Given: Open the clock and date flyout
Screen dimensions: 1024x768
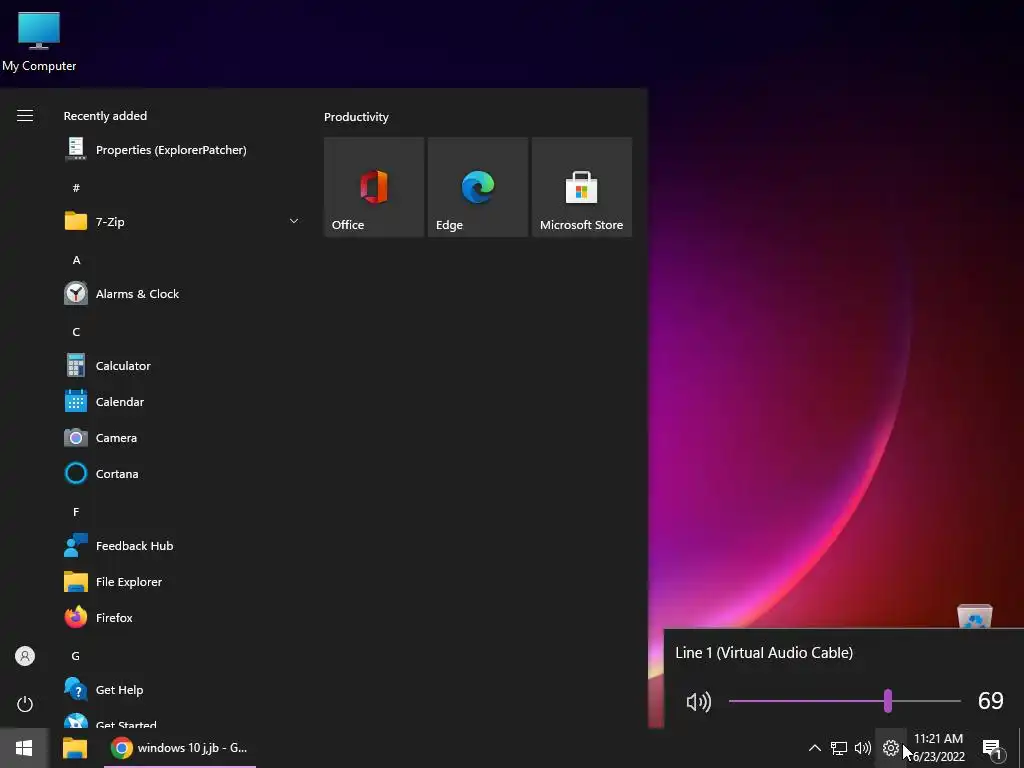Looking at the screenshot, I should (x=938, y=748).
